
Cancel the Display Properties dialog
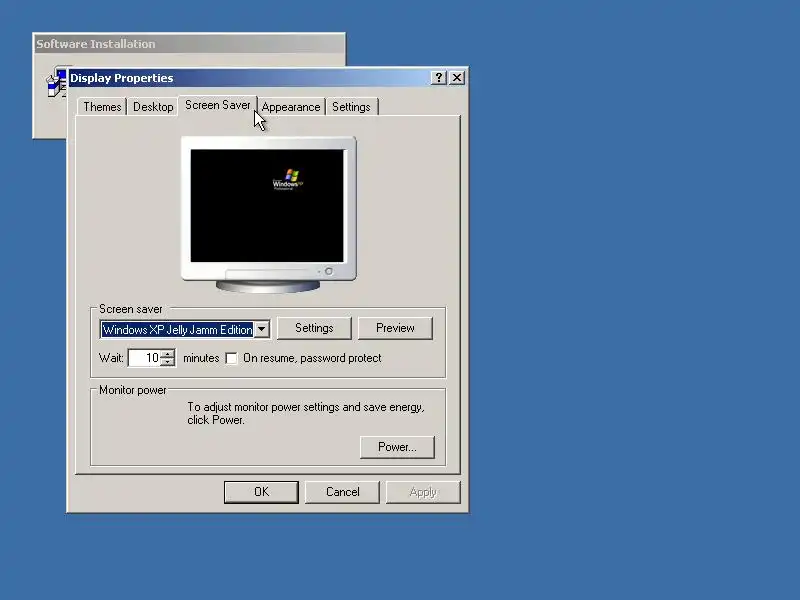tap(342, 492)
